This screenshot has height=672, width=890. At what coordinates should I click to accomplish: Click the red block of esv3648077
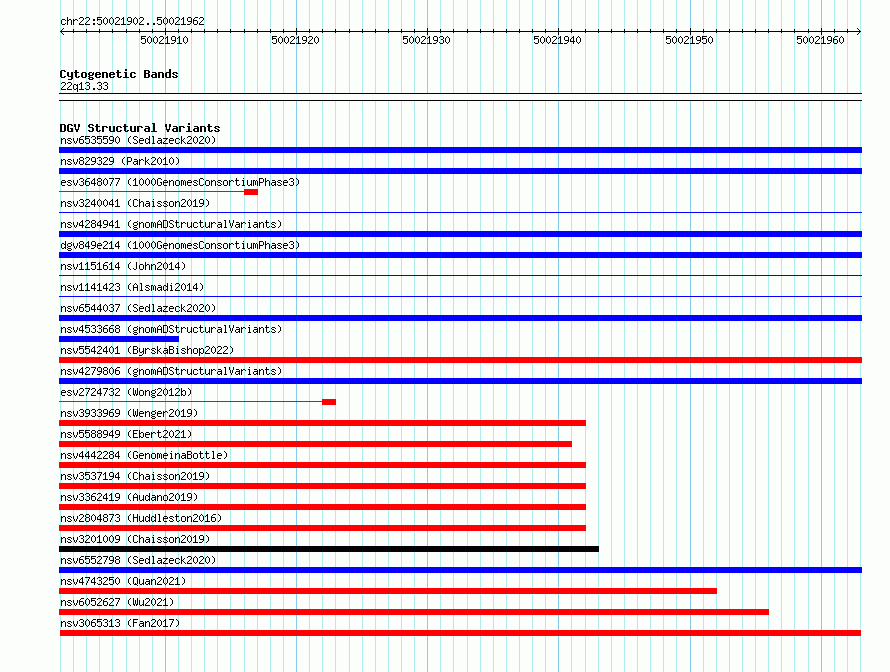click(x=251, y=192)
